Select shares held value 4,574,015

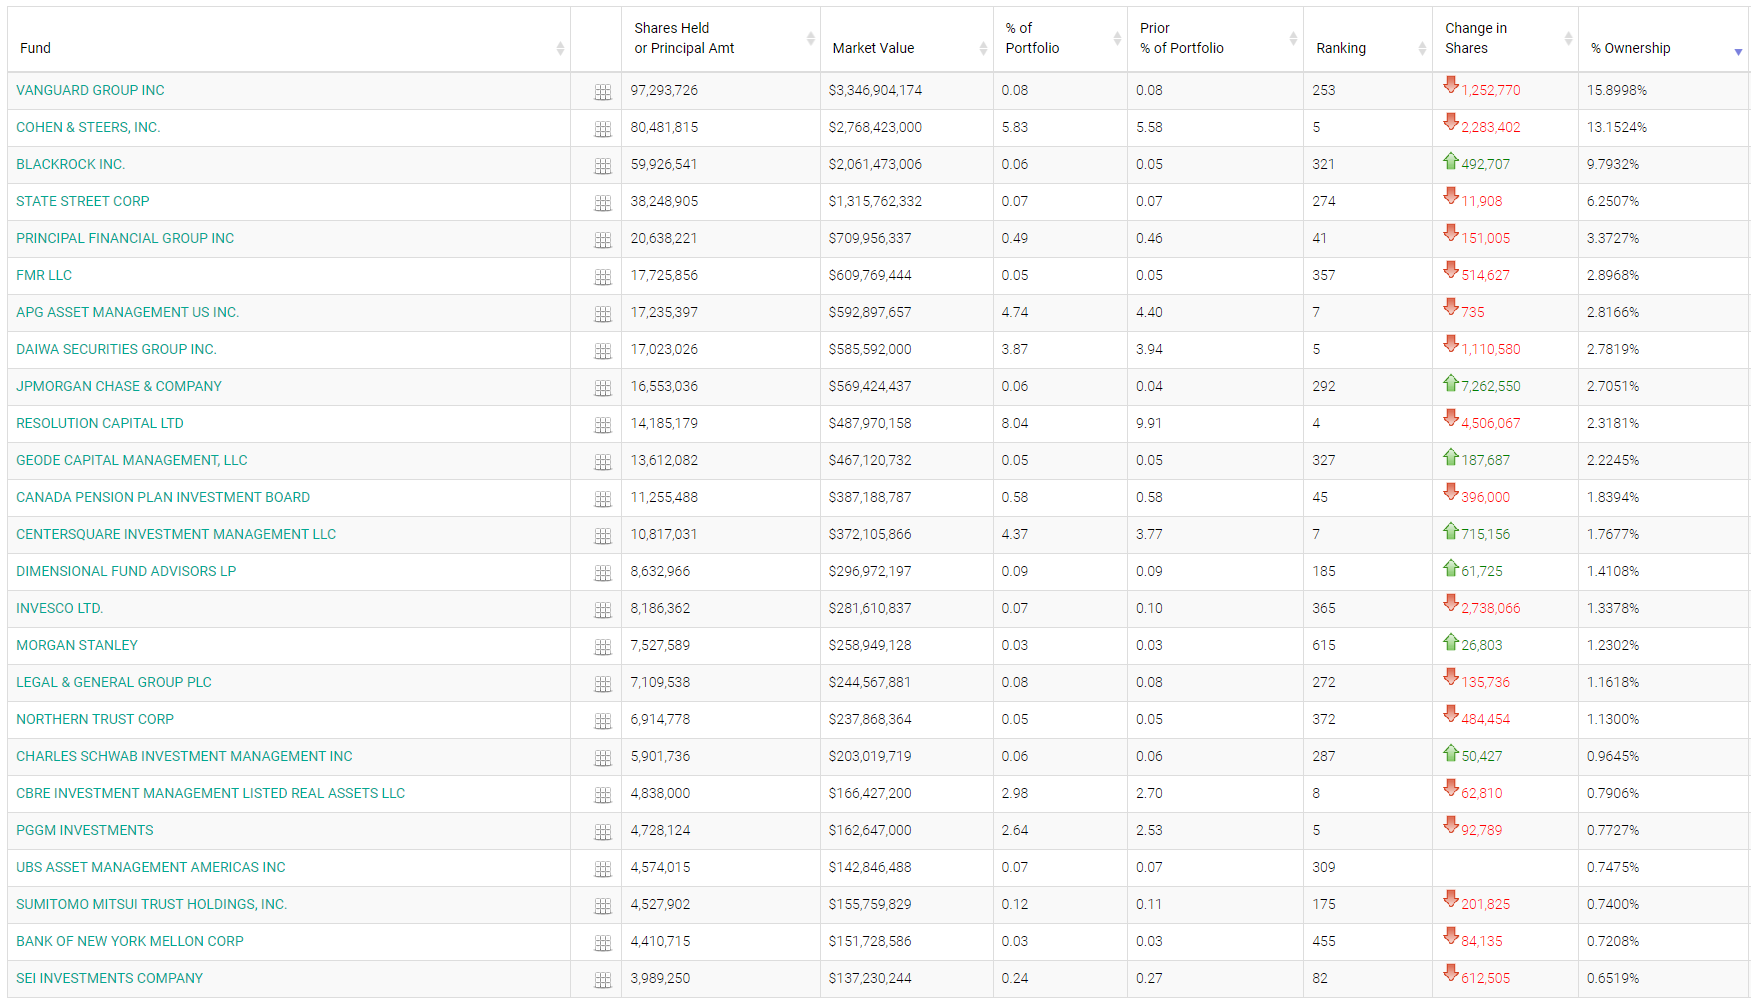coord(660,867)
